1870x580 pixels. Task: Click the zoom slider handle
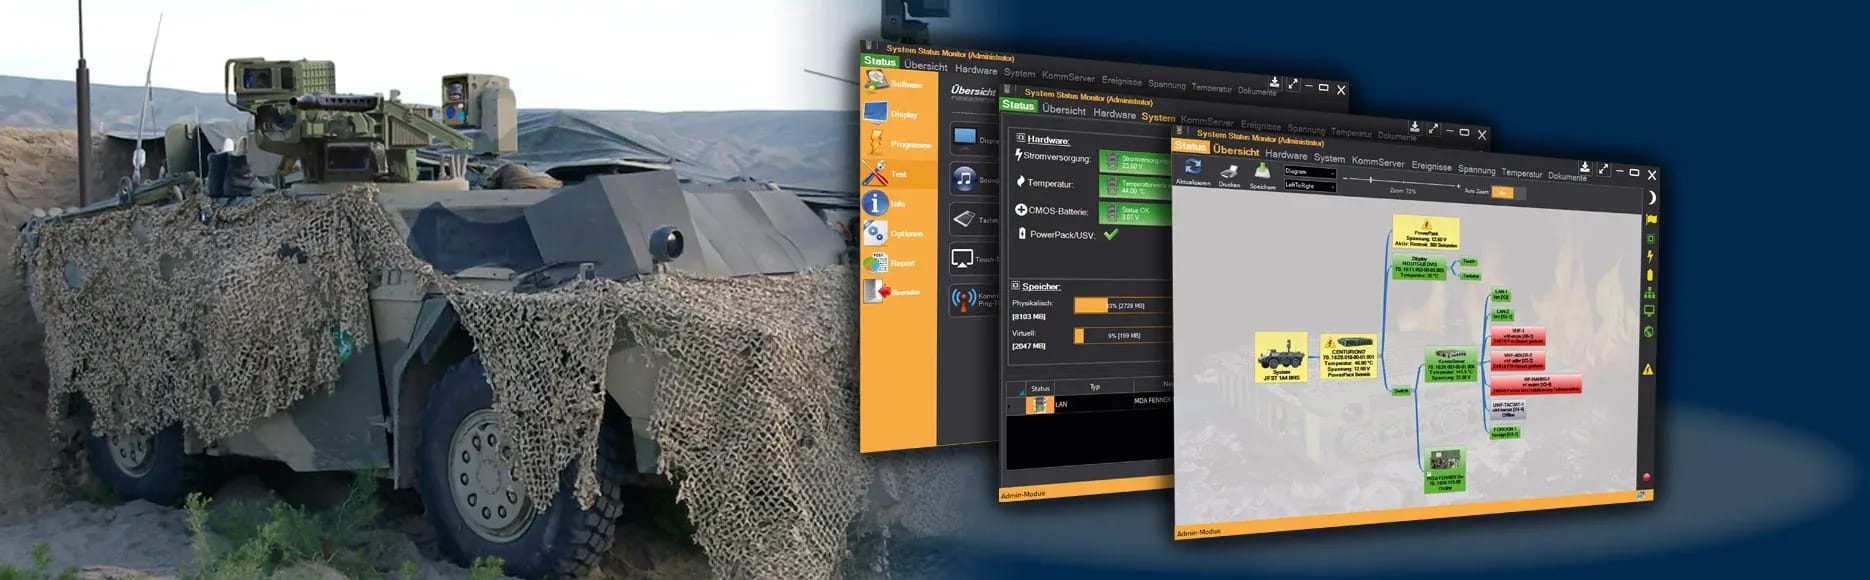pos(1370,179)
